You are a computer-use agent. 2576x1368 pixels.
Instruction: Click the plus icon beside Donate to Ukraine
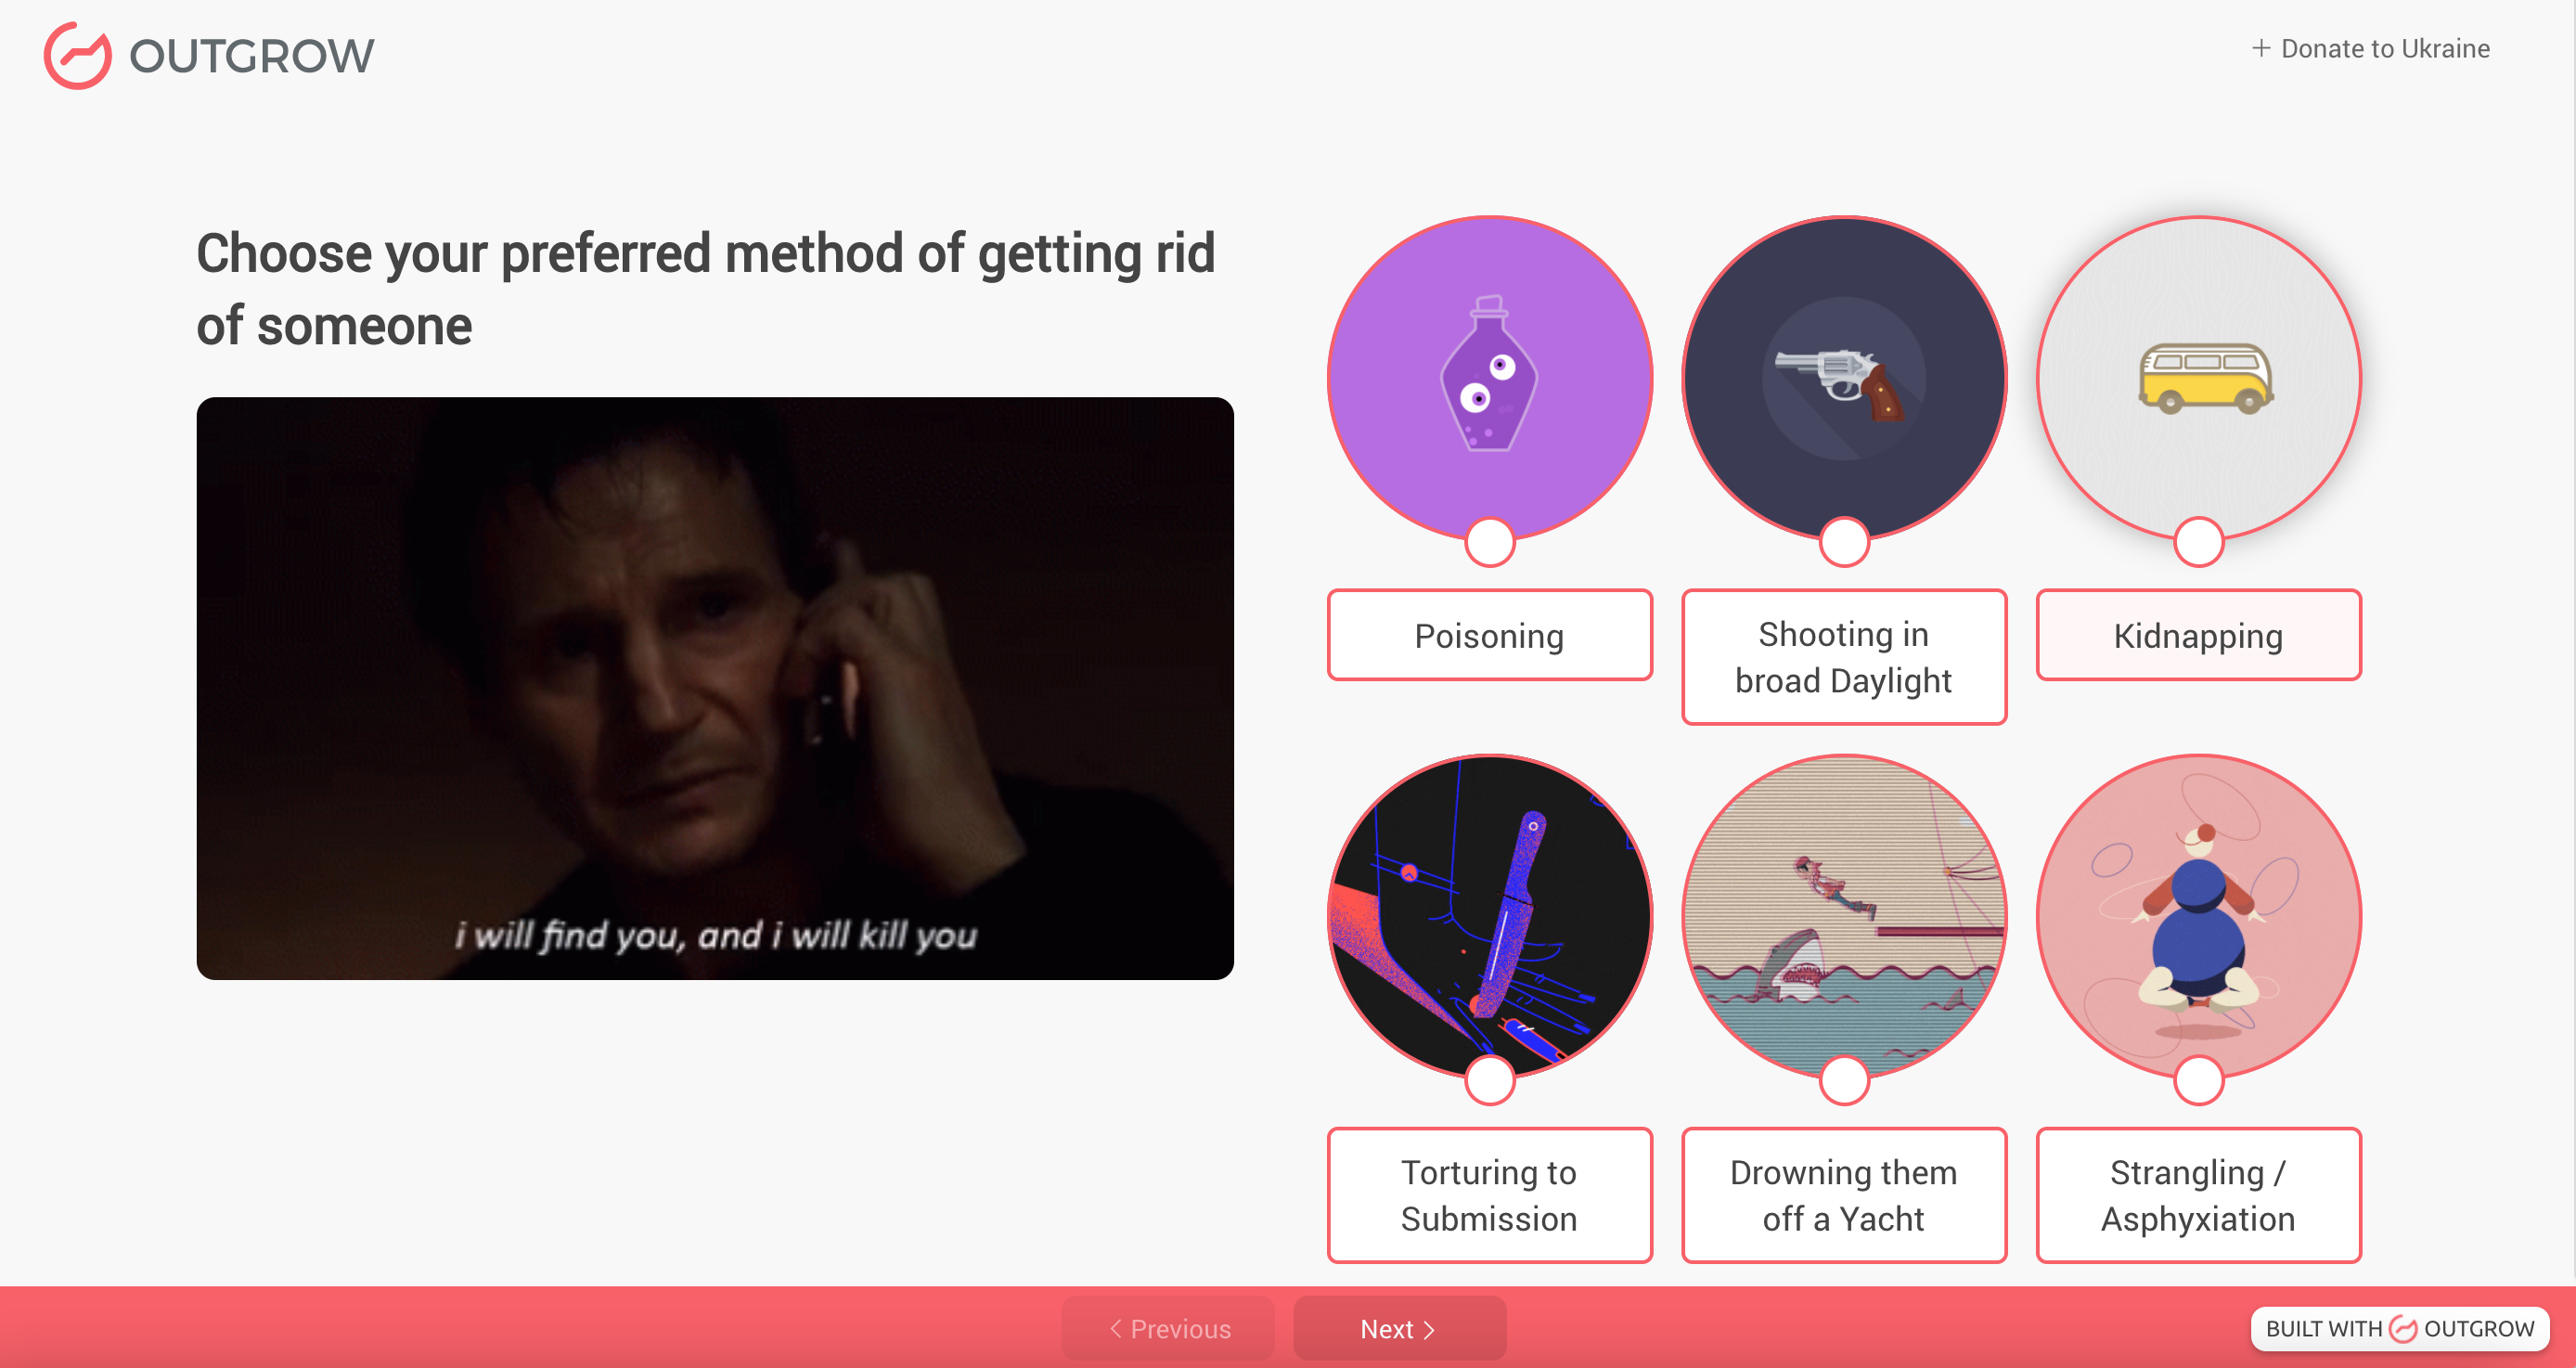(2260, 48)
